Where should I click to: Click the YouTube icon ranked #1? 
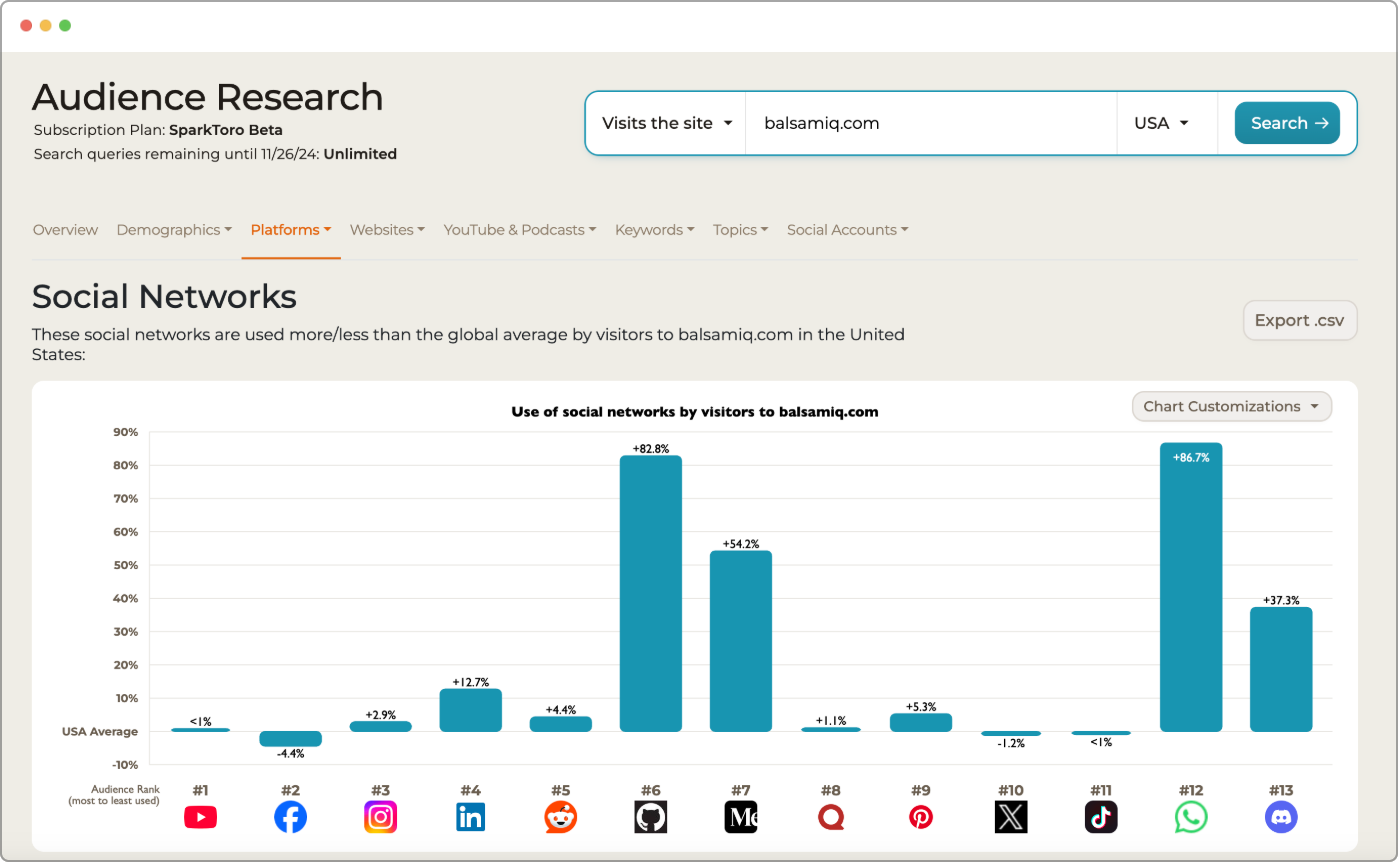coord(200,817)
